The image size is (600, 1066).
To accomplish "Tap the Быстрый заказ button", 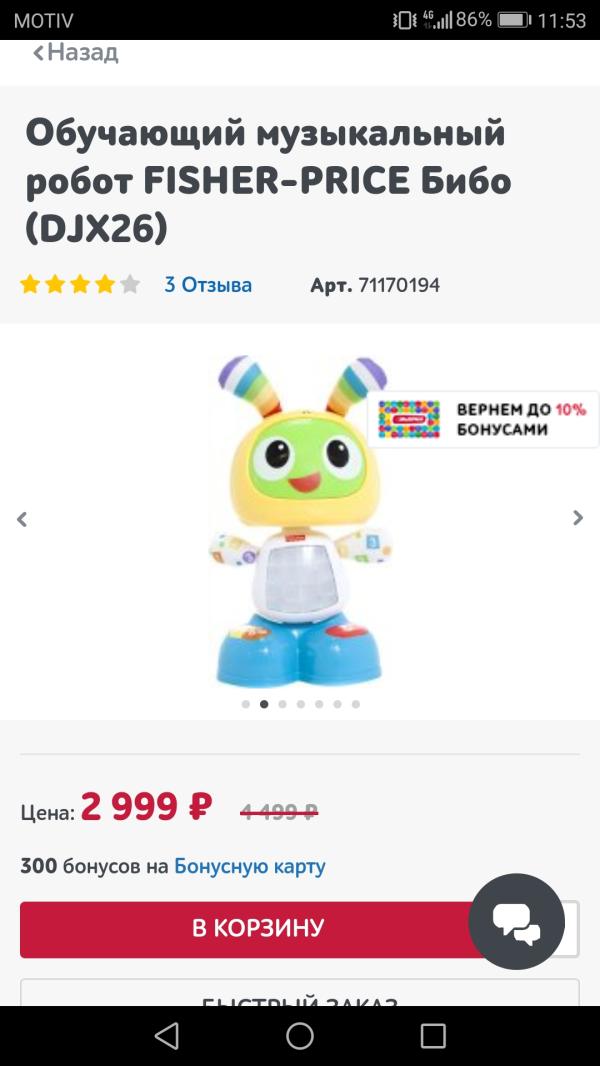I will [x=300, y=997].
